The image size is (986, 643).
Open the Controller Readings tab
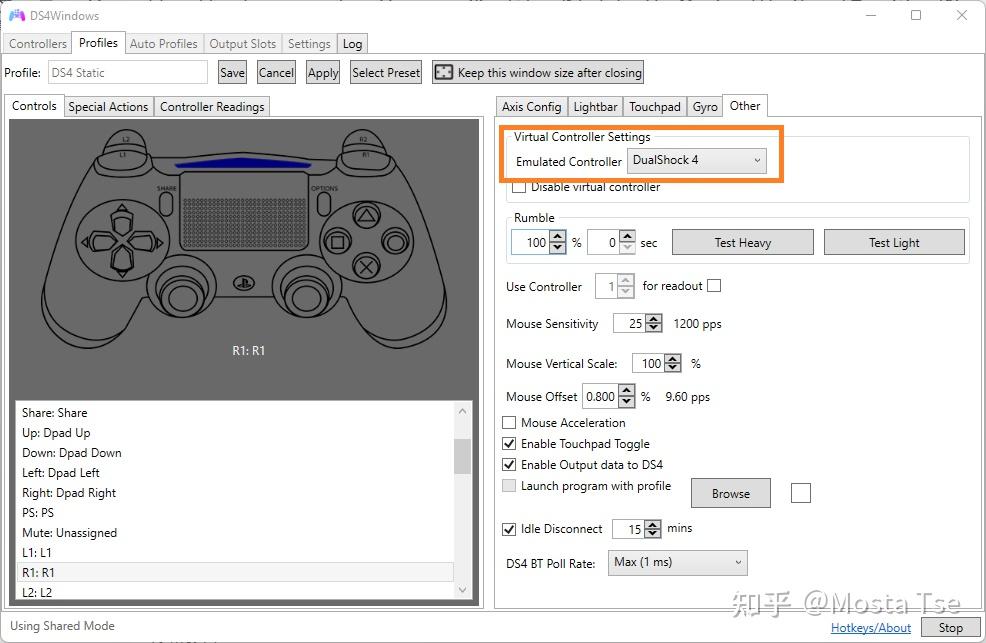tap(211, 106)
